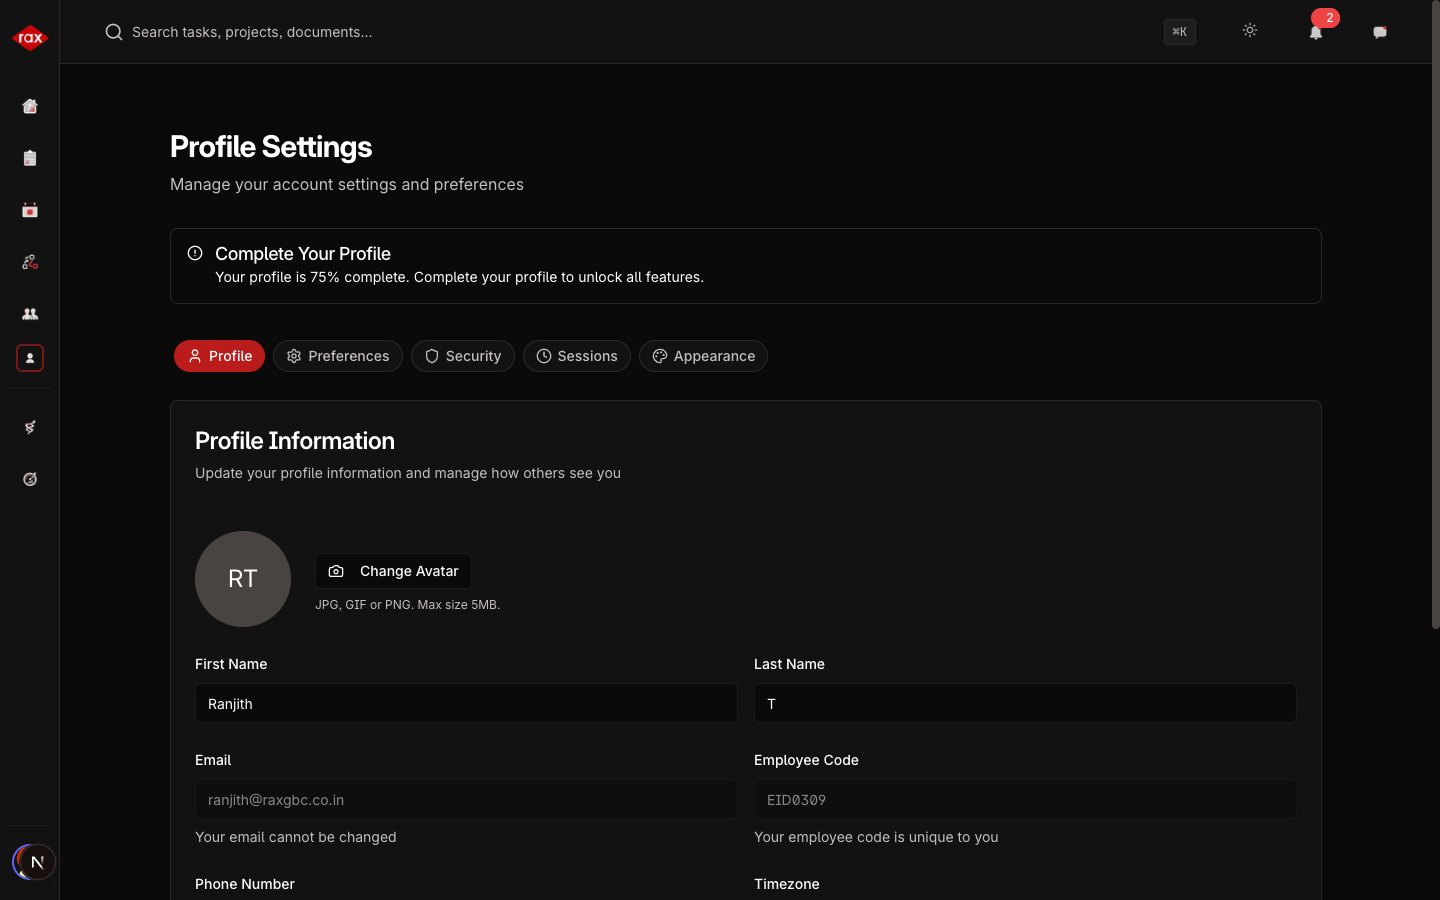This screenshot has height=900, width=1440.
Task: Click the Change Avatar button
Action: pos(393,571)
